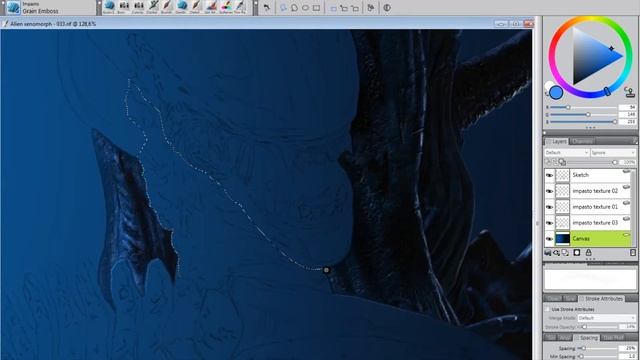Open the Spacing tab
Viewport: 640px width, 360px height.
pos(586,338)
